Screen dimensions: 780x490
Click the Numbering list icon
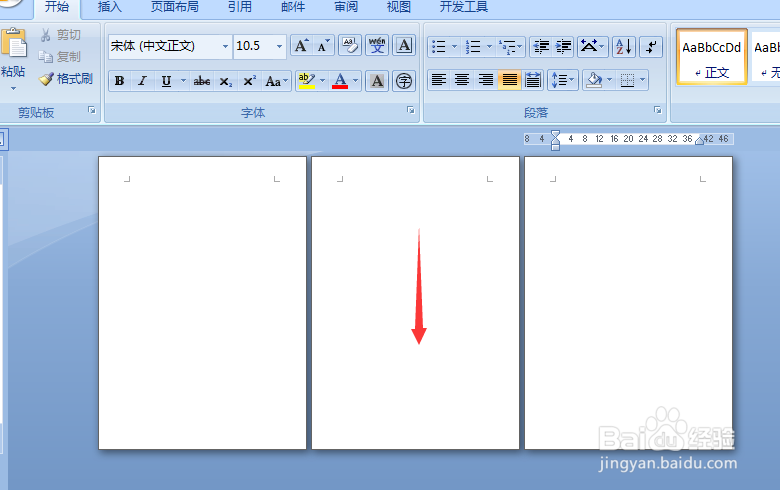click(x=473, y=47)
